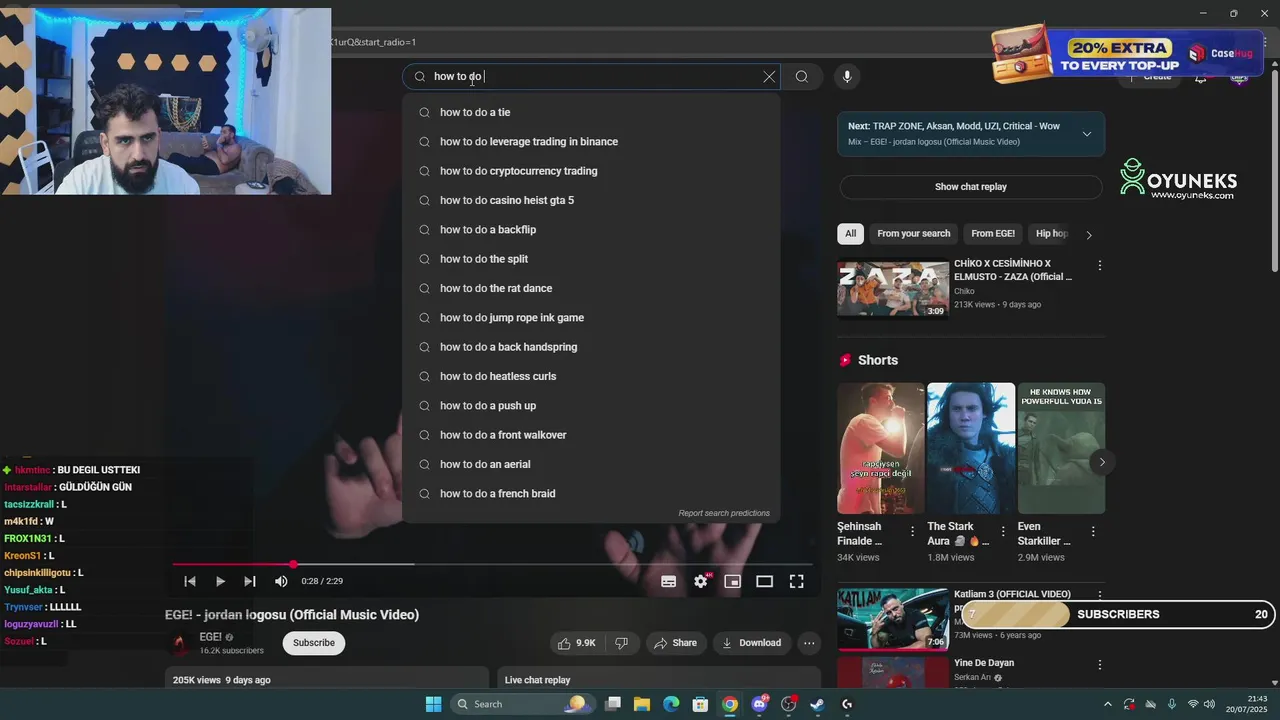The image size is (1280, 720).
Task: Choose 'how to do a push up'
Action: click(x=591, y=406)
